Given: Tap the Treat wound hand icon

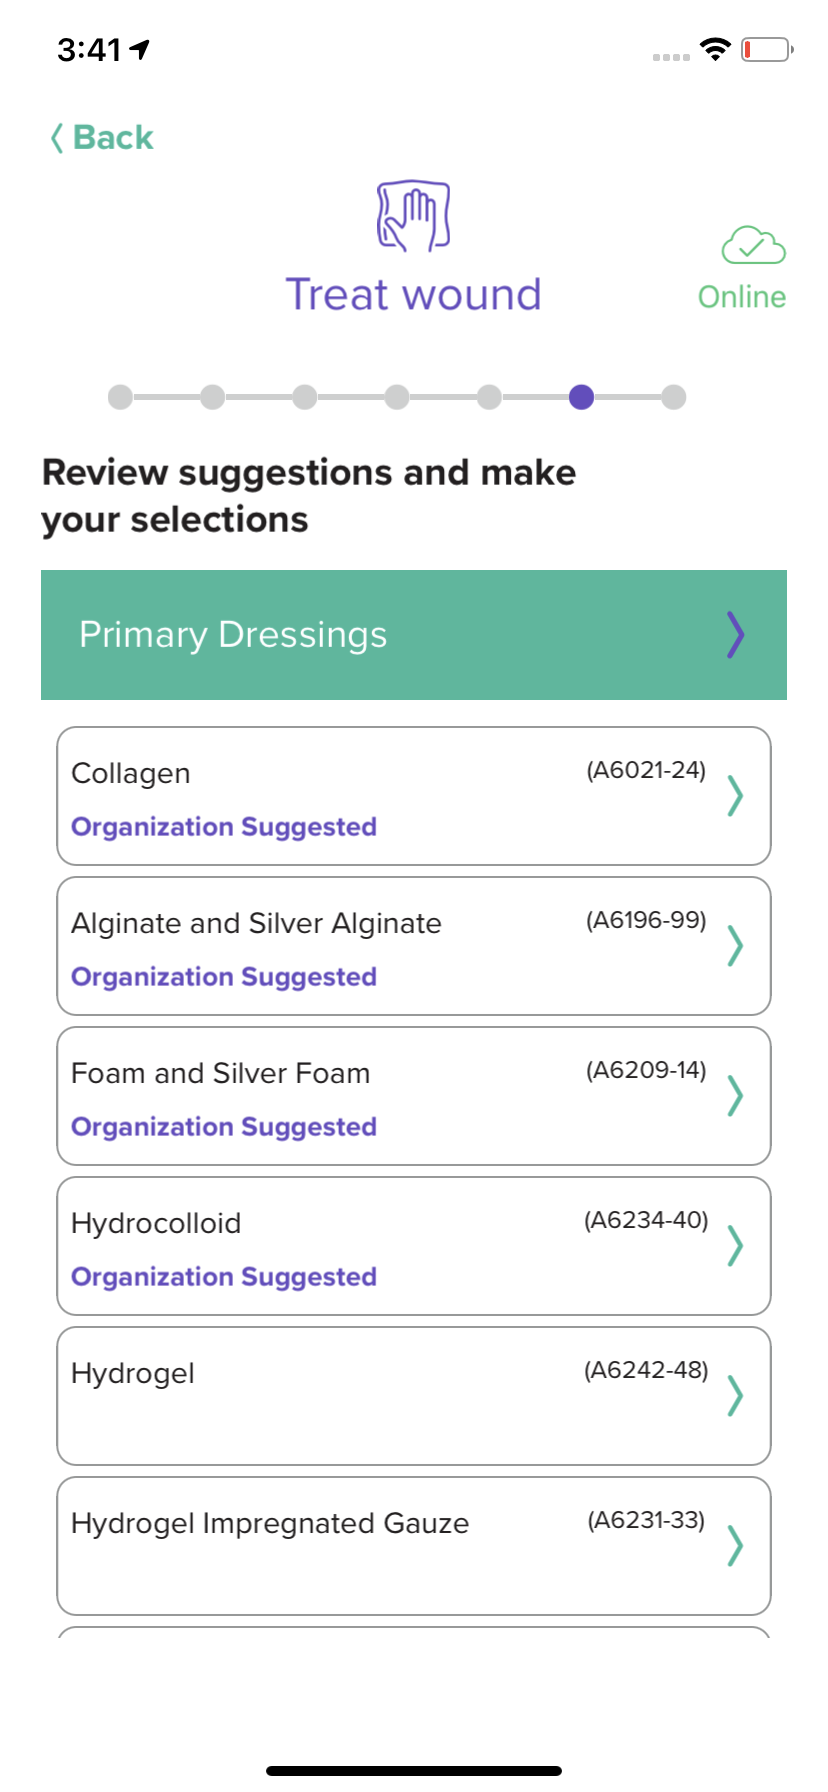Looking at the screenshot, I should coord(413,215).
